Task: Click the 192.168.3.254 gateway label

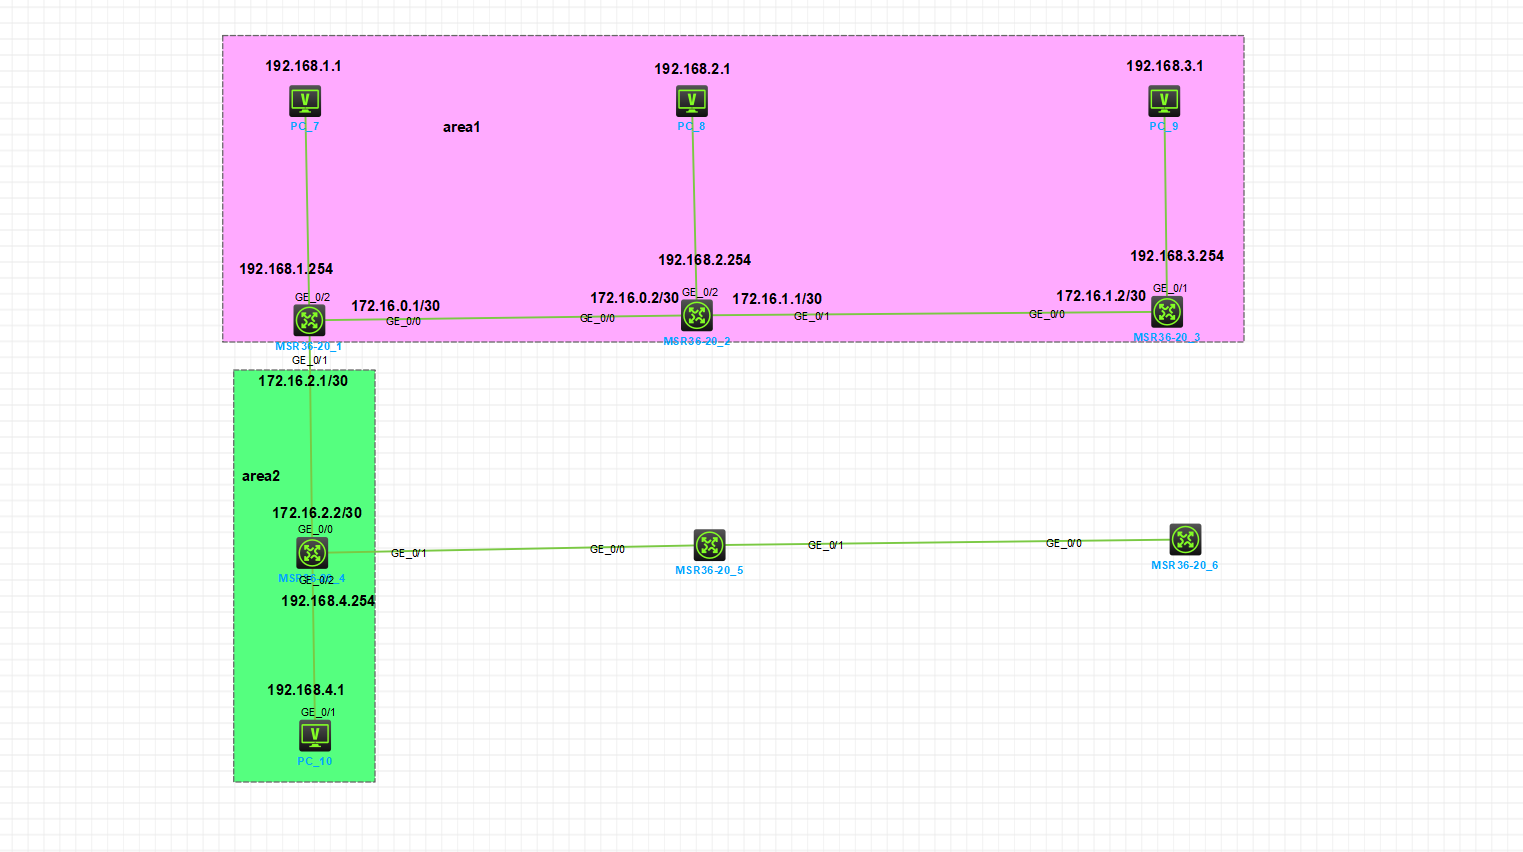Action: [1177, 256]
